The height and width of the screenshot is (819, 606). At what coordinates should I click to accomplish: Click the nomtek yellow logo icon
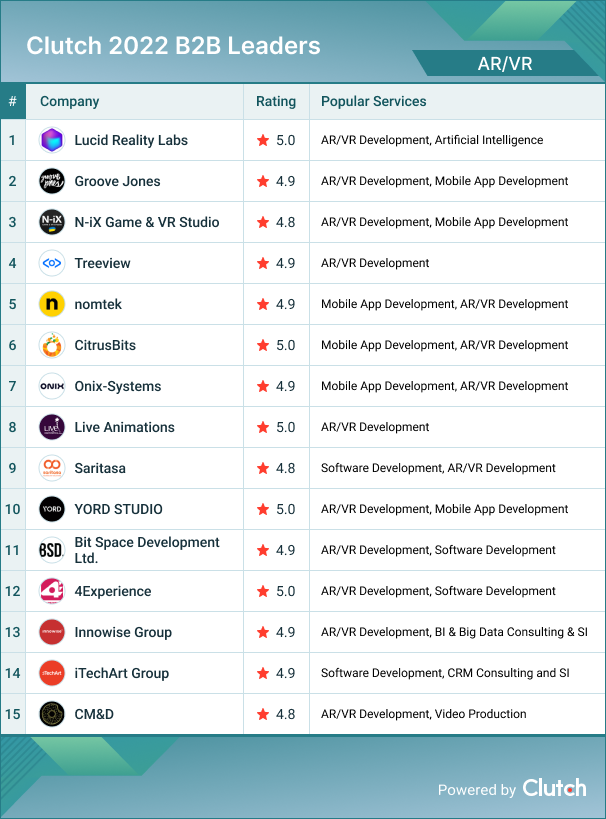52,304
